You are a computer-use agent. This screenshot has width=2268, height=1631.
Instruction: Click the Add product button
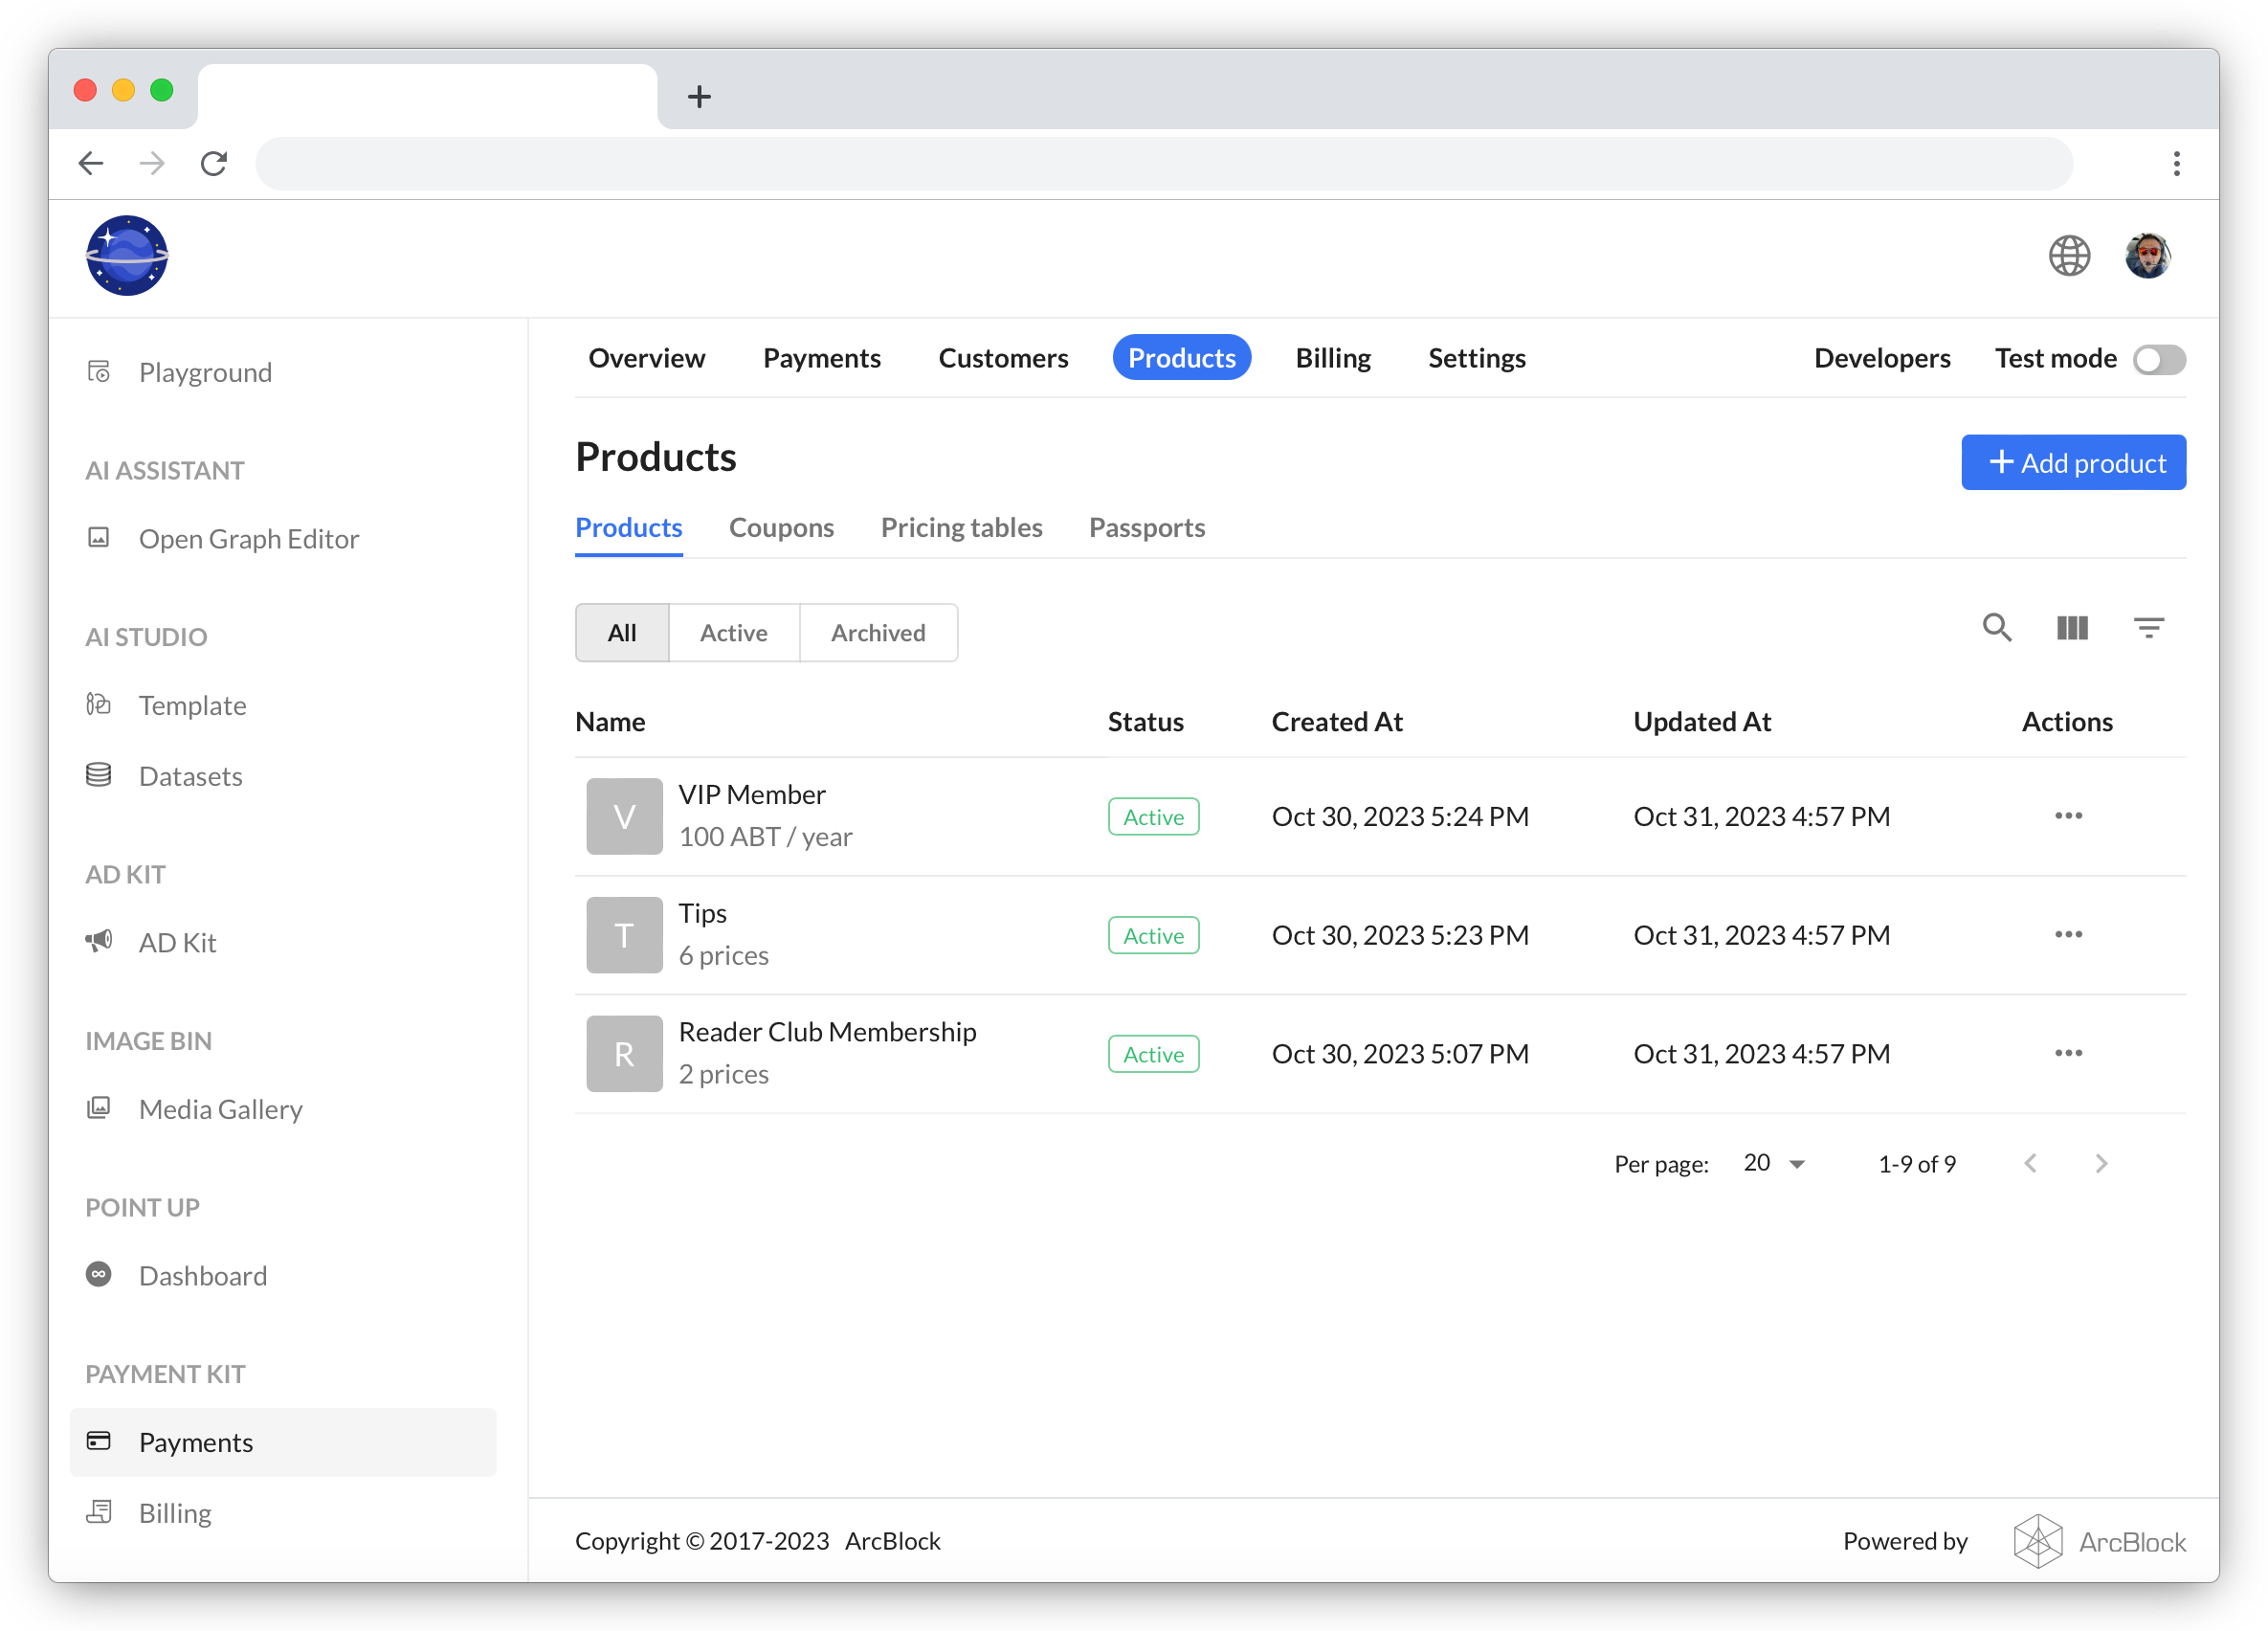click(2072, 462)
